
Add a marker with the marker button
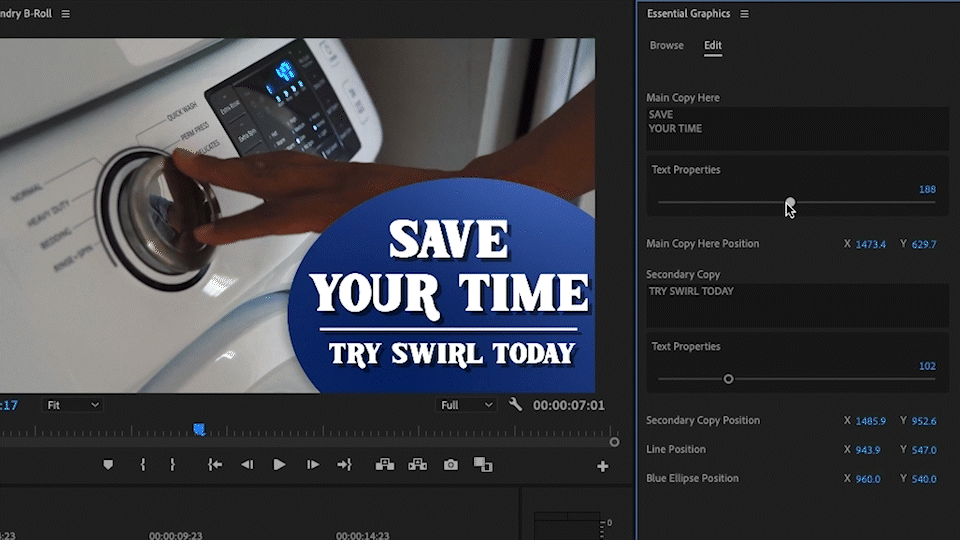(x=108, y=465)
